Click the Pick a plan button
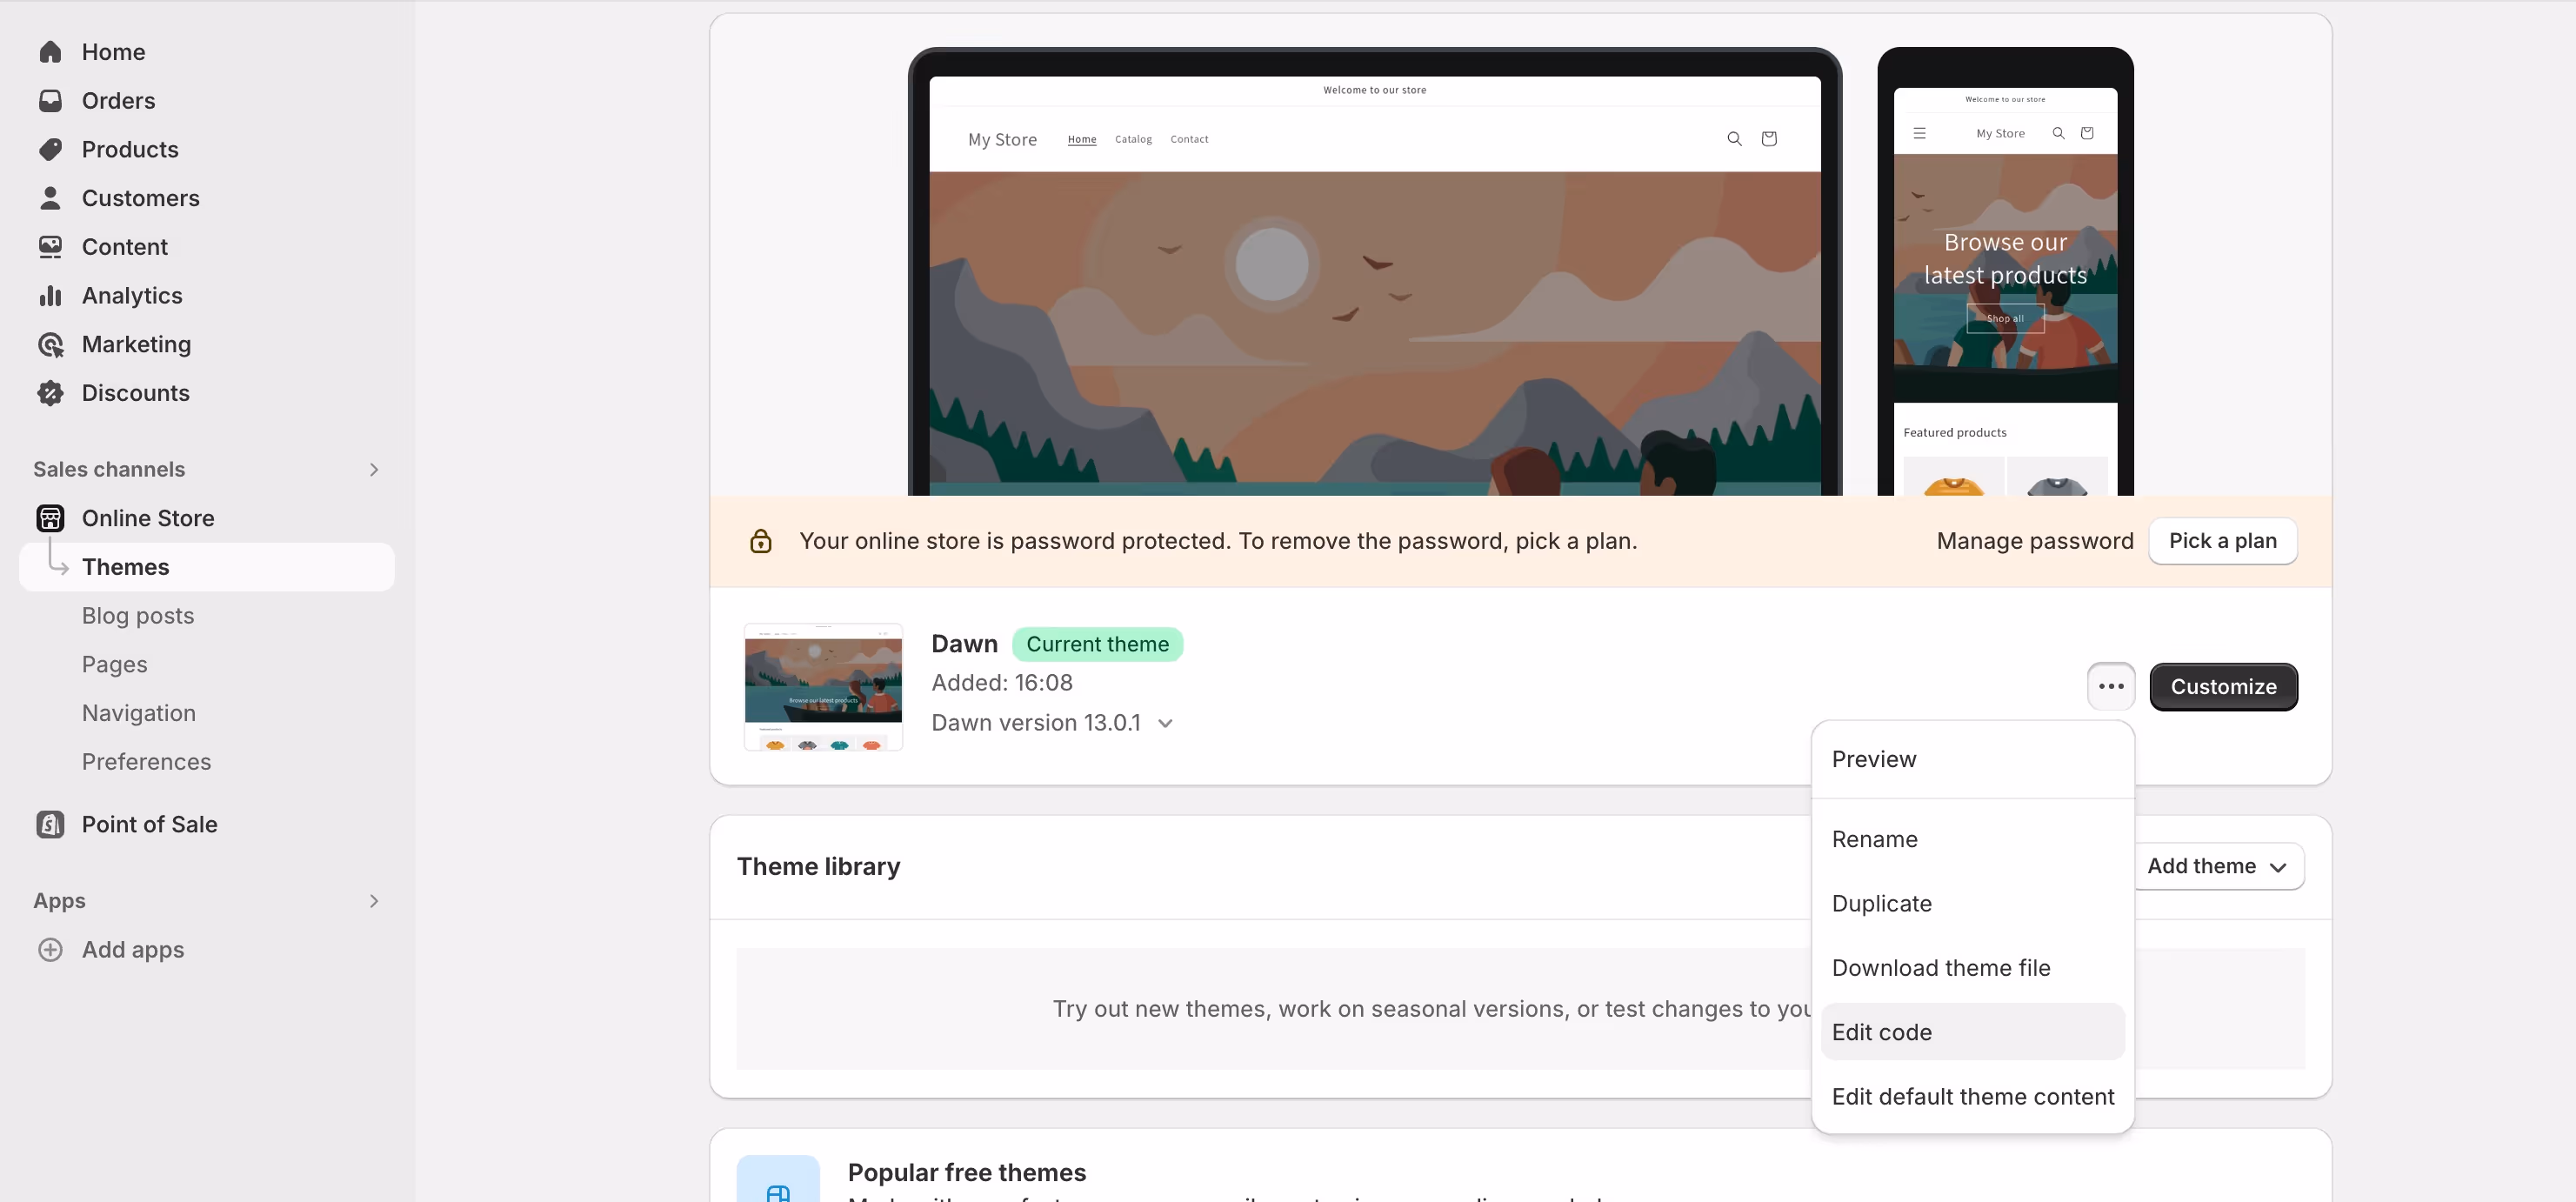This screenshot has height=1202, width=2576. [2222, 541]
